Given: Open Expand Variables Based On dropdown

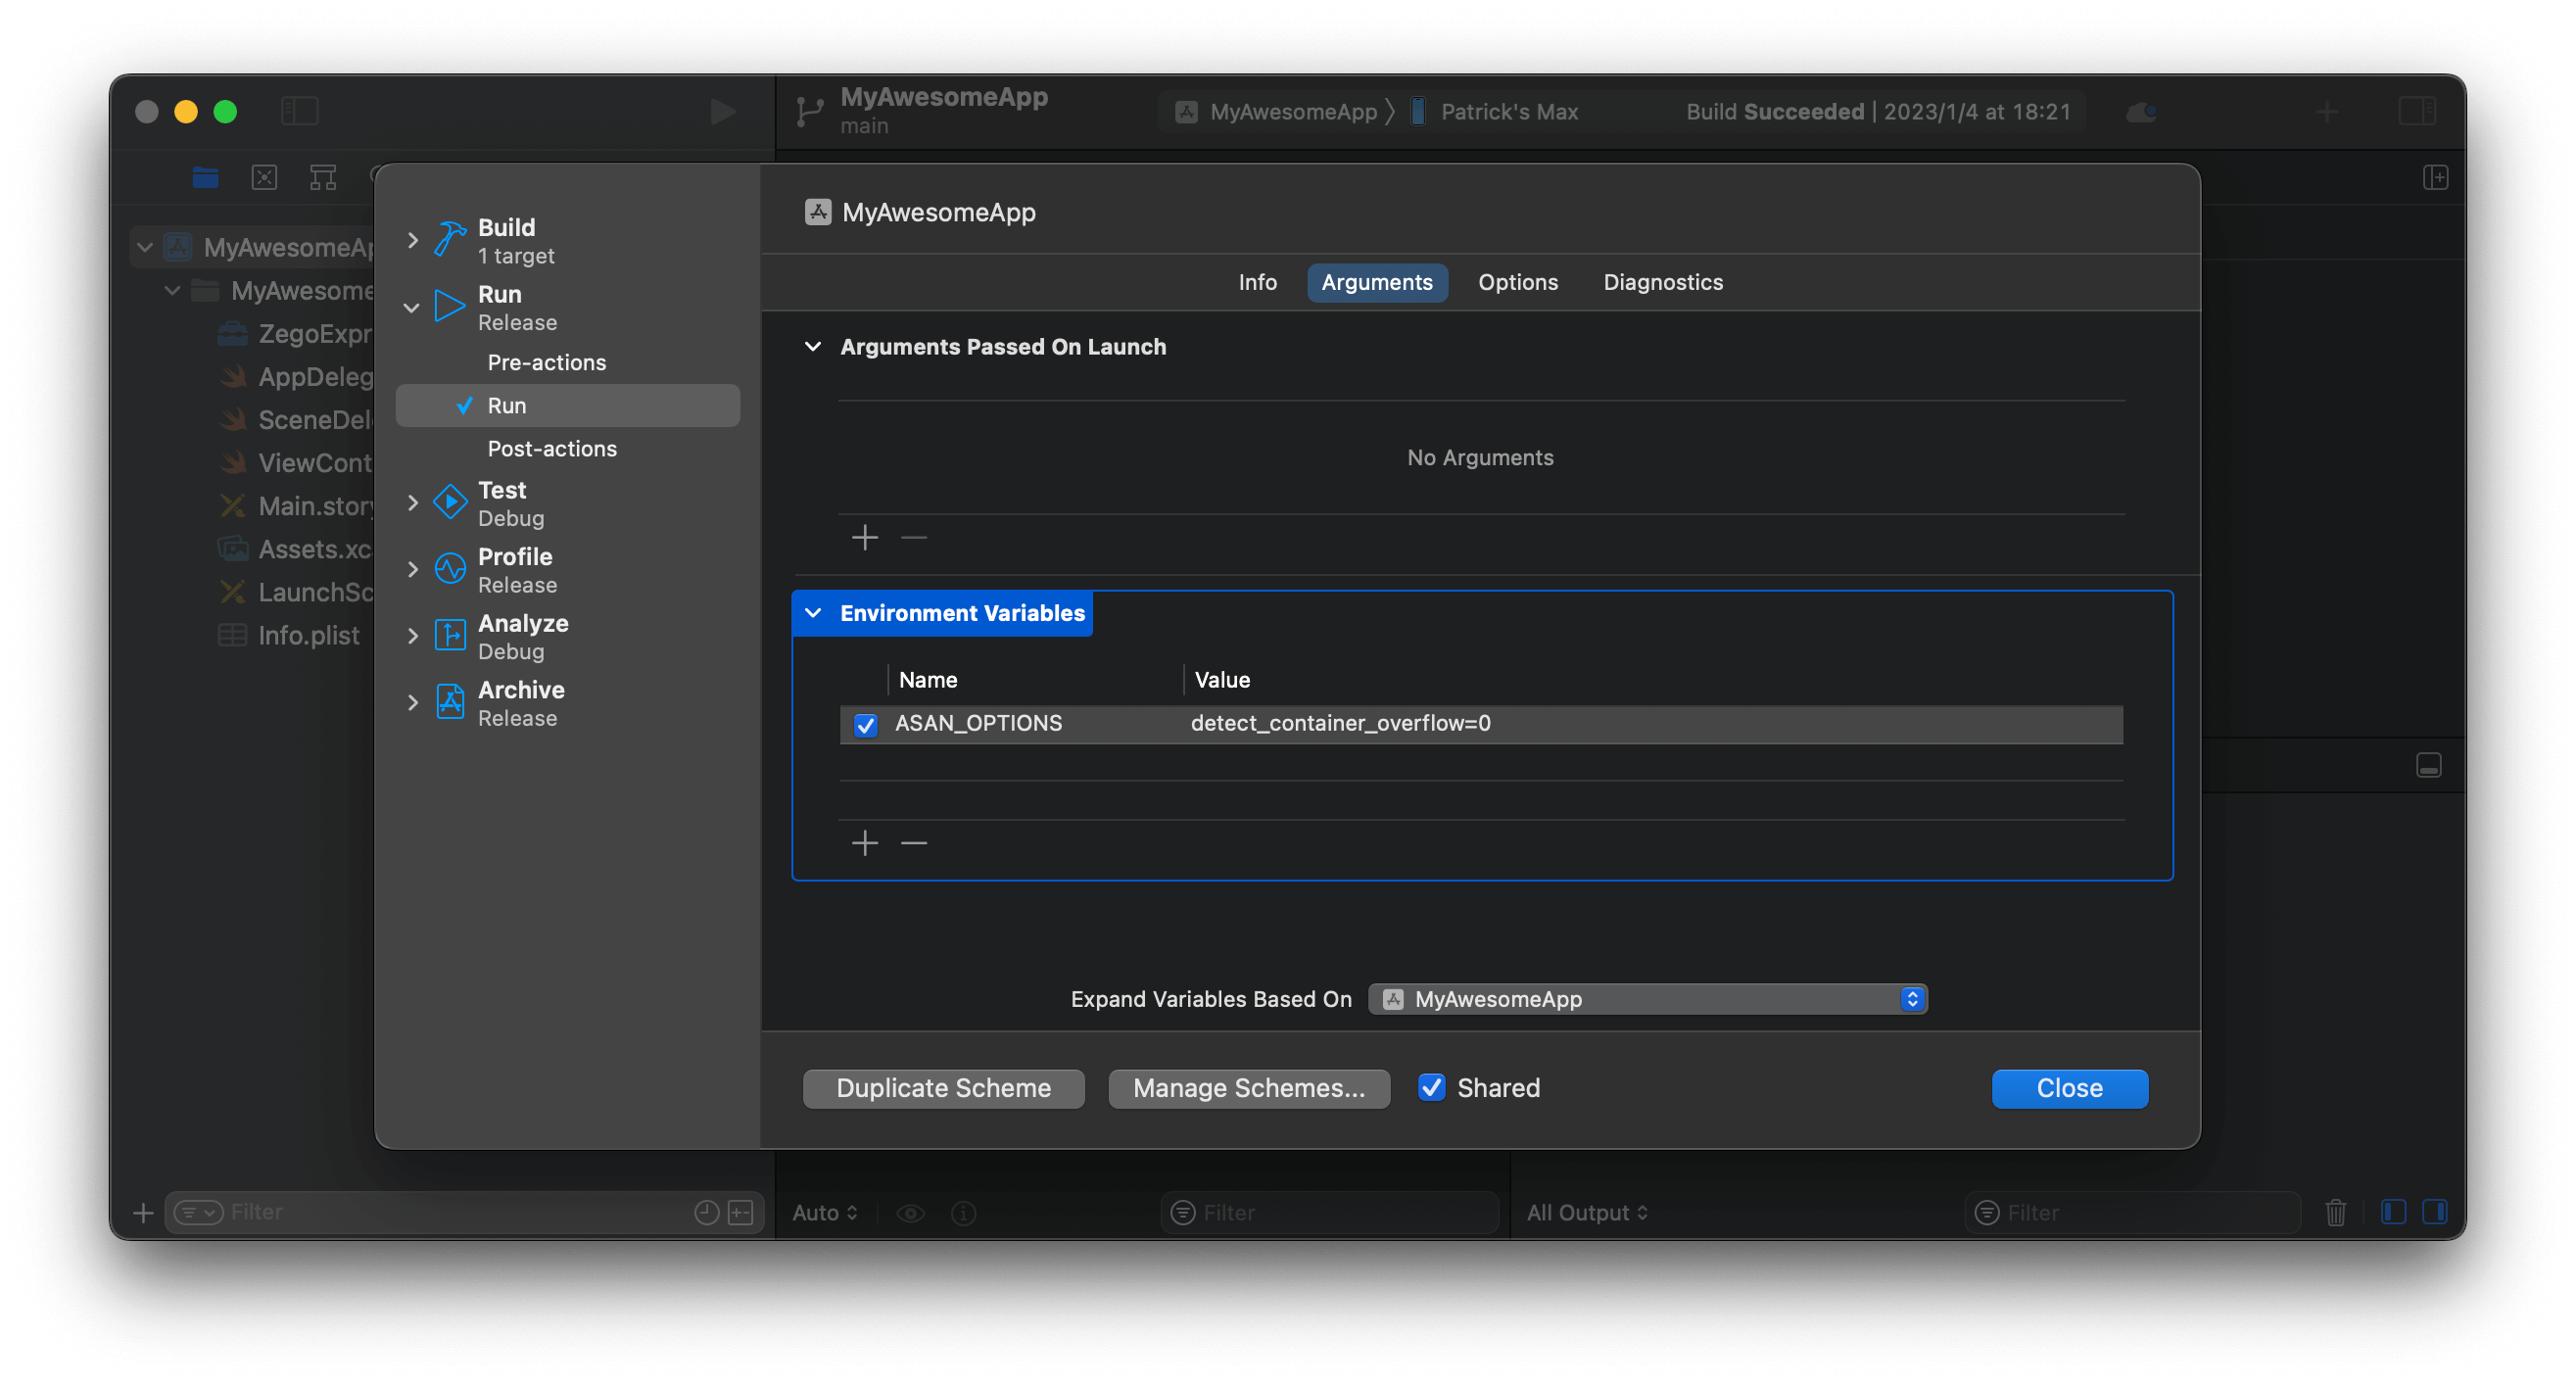Looking at the screenshot, I should tap(1647, 998).
